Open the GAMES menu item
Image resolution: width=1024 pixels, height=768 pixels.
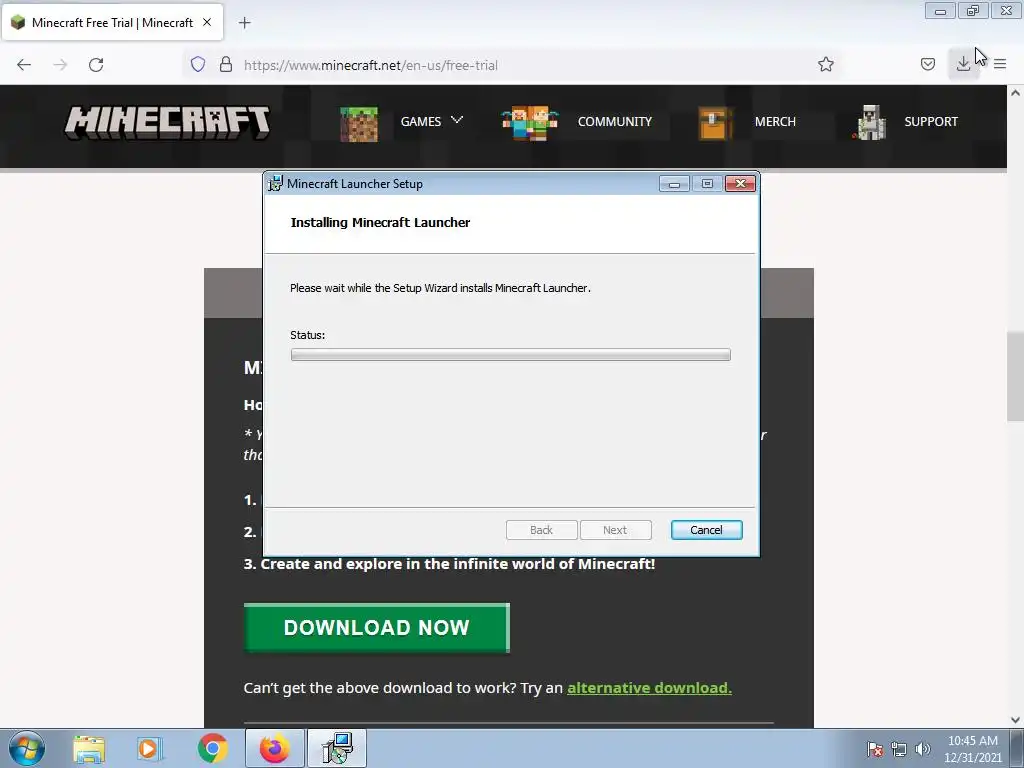click(421, 121)
